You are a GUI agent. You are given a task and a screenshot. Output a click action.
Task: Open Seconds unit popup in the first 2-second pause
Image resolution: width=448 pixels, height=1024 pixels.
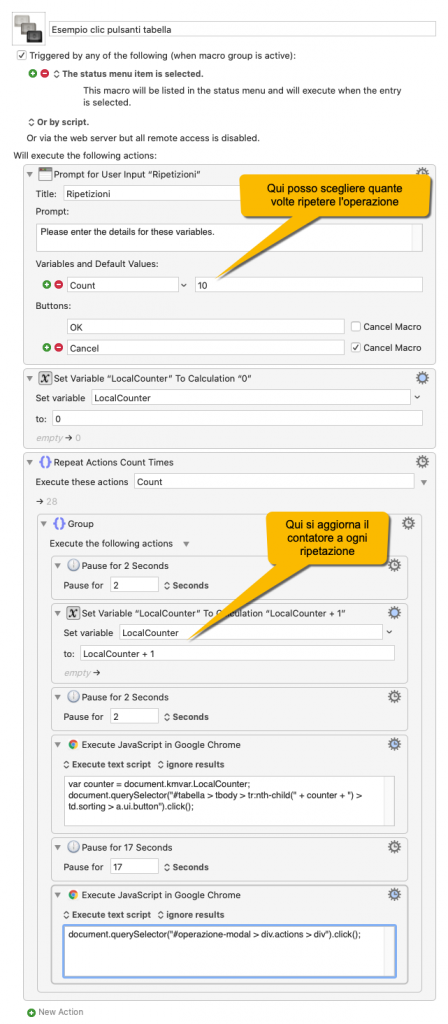[186, 585]
